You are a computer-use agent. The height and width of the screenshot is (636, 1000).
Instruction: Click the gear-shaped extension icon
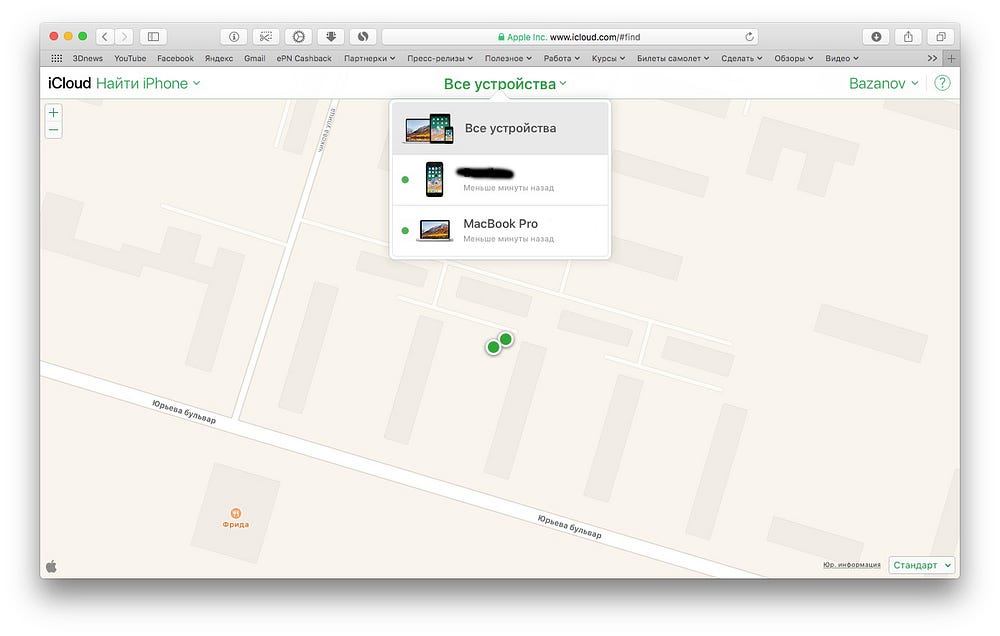click(x=298, y=37)
